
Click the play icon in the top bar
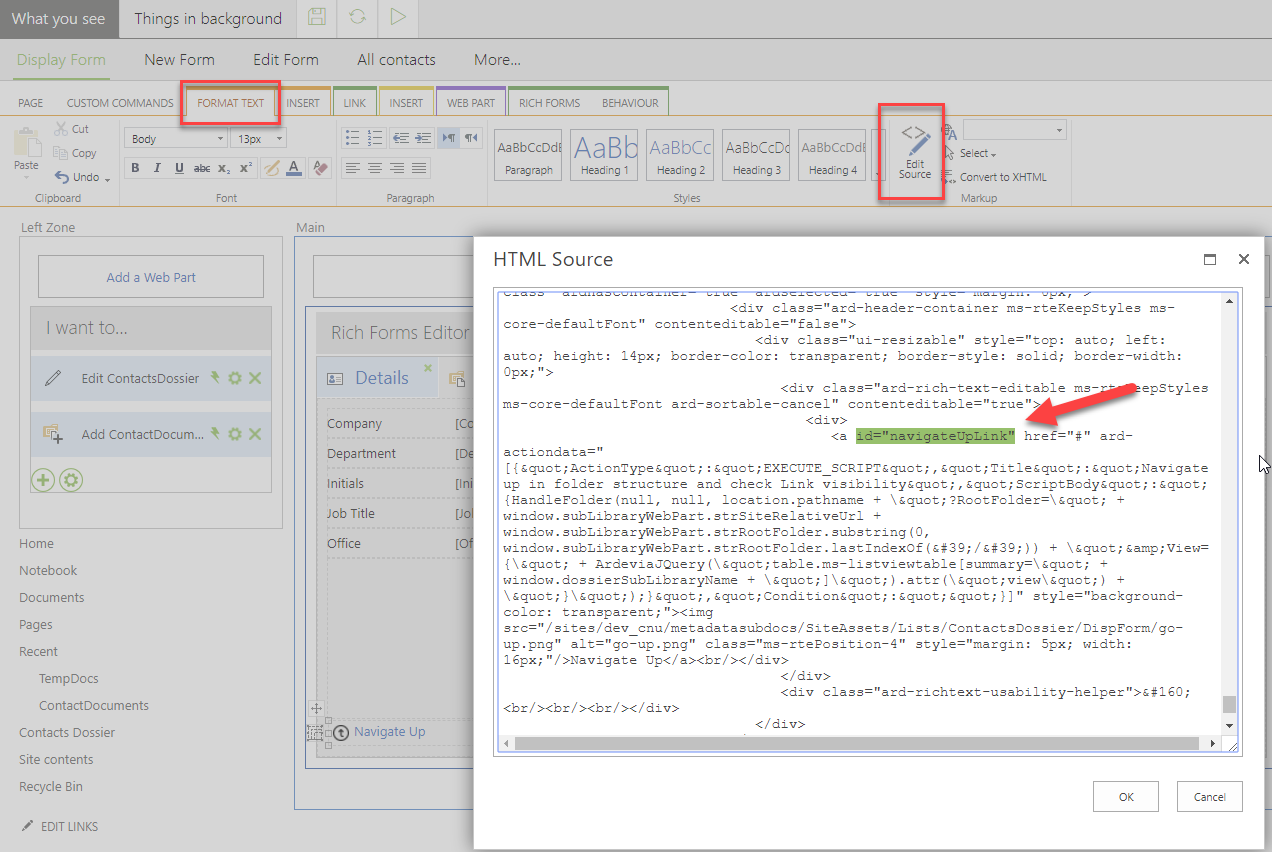pyautogui.click(x=398, y=18)
